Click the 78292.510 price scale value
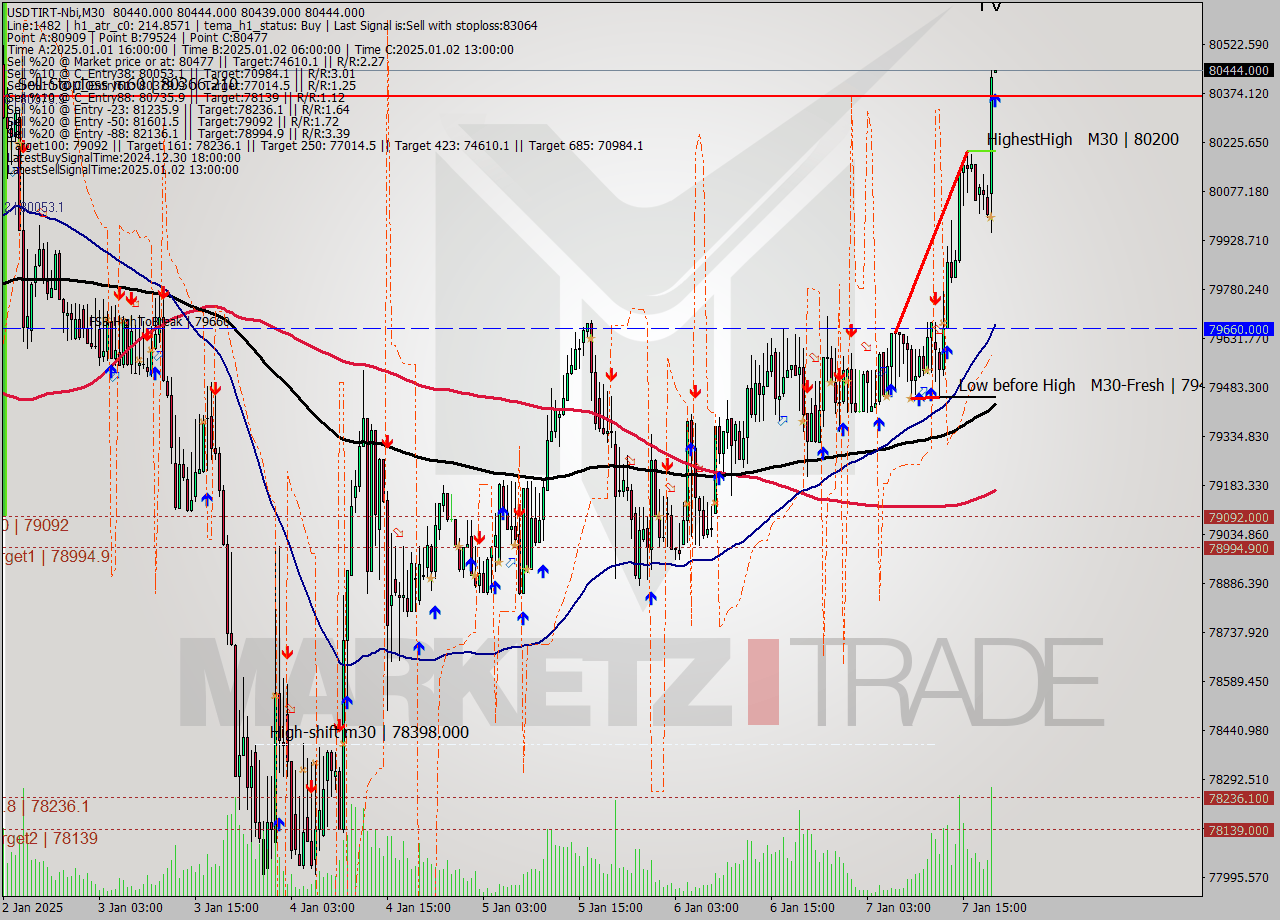The height and width of the screenshot is (920, 1280). (x=1238, y=780)
